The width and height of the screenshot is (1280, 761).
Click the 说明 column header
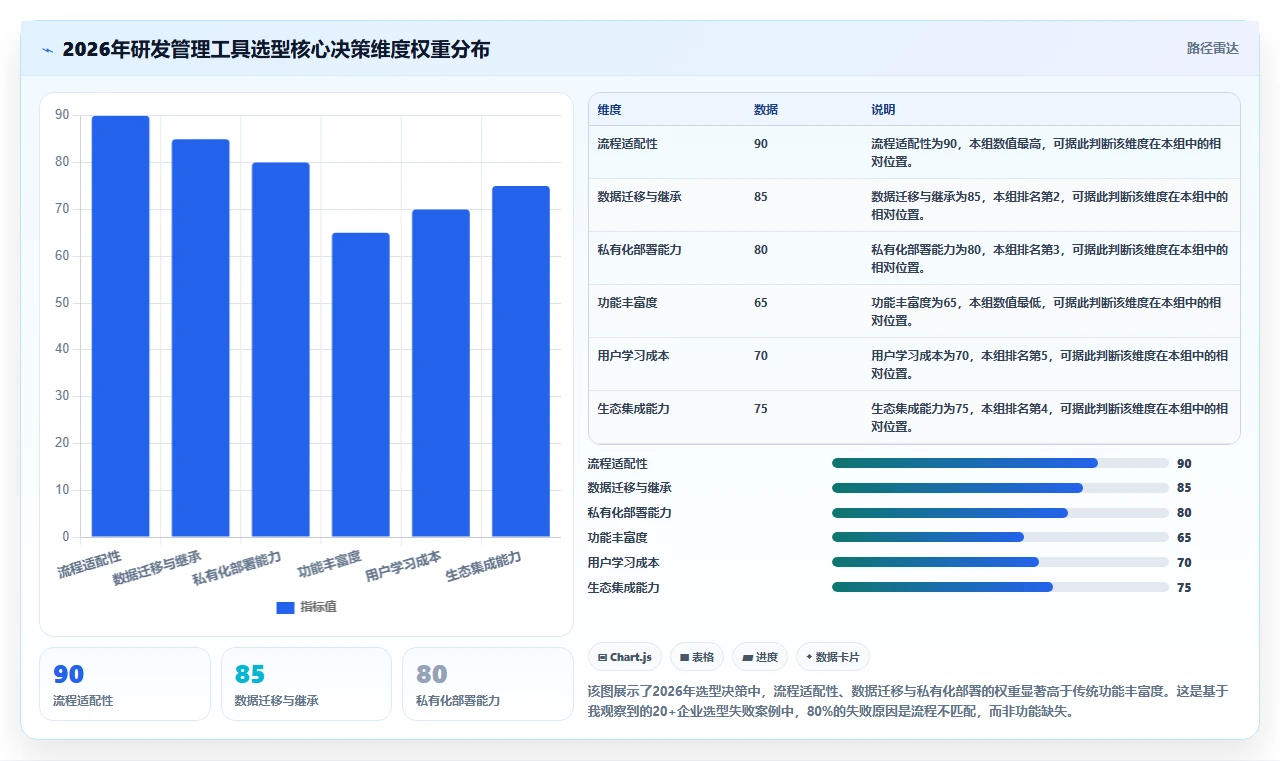(x=883, y=110)
